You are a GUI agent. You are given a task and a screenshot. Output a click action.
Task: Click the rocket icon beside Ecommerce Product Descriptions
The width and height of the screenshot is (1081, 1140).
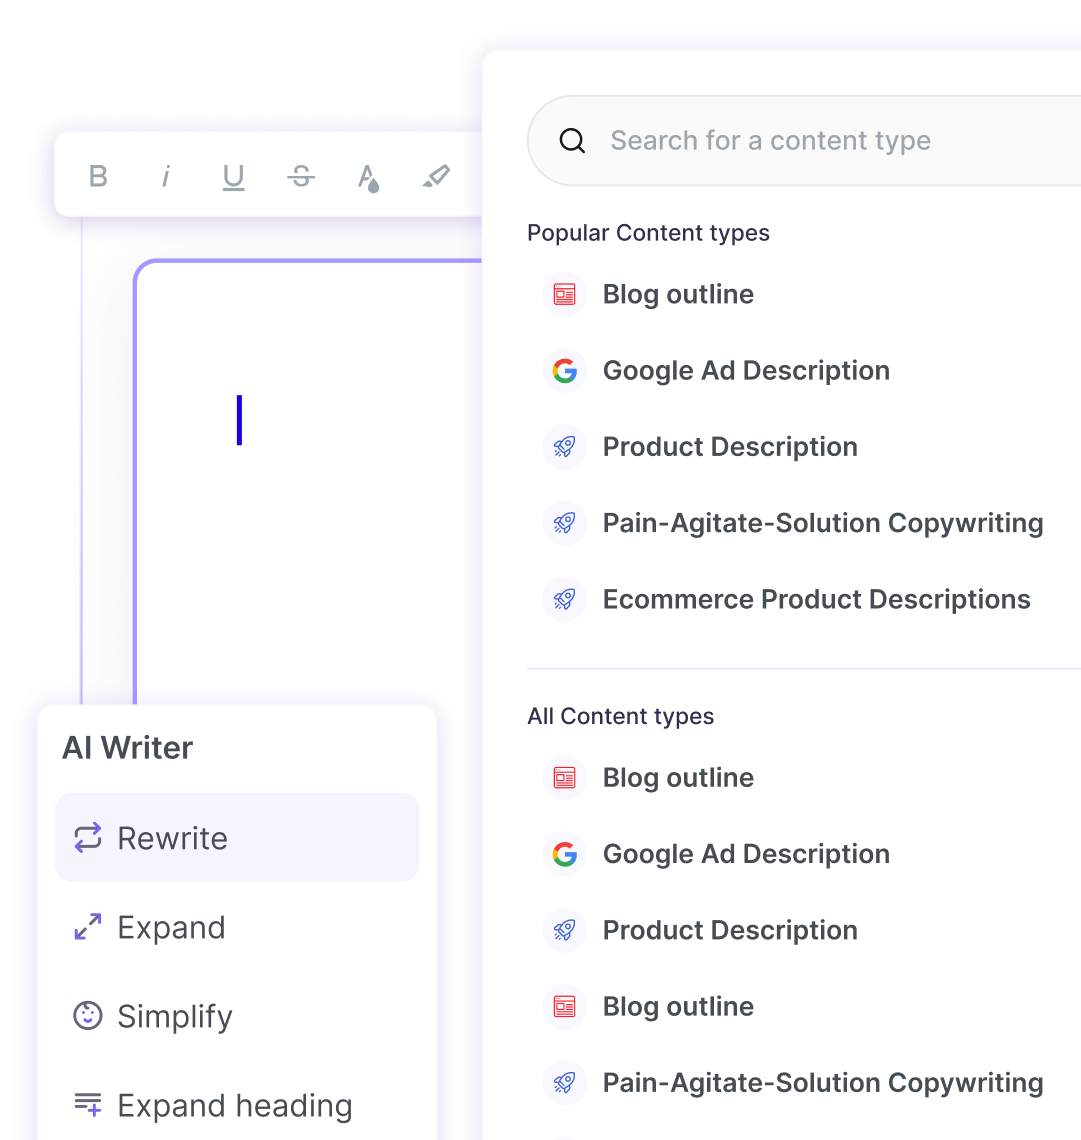[565, 600]
